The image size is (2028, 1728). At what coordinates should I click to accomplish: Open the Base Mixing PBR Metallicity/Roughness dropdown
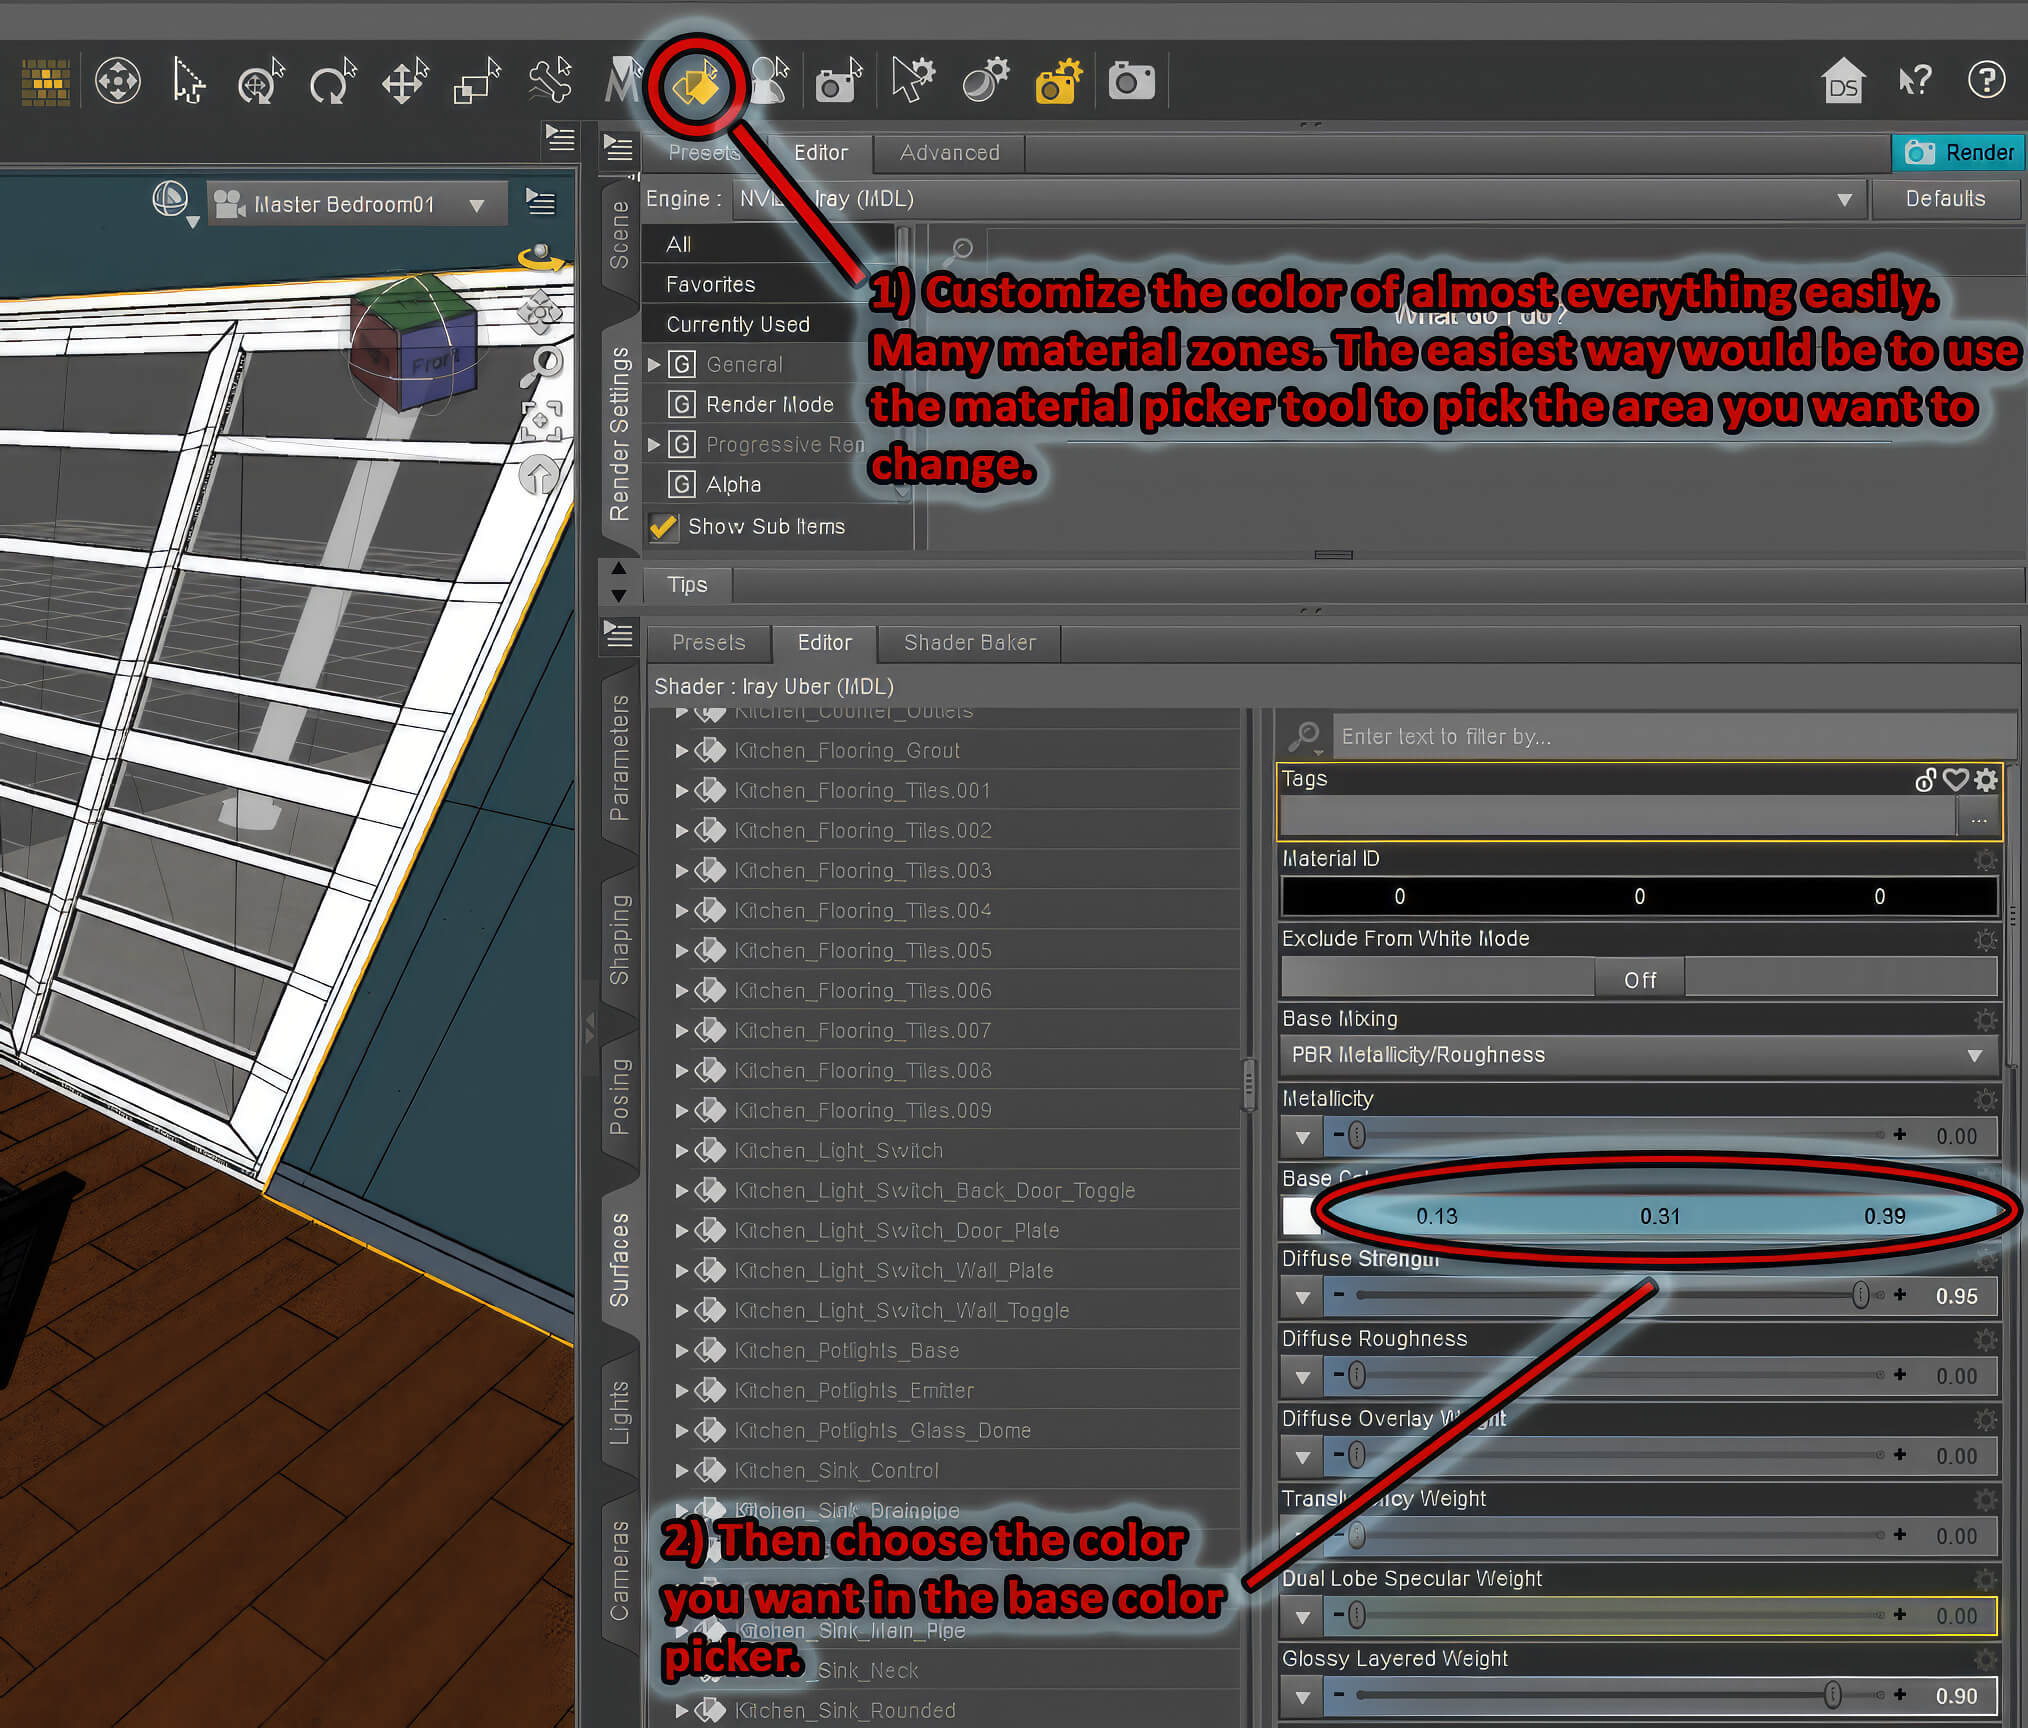pos(1638,1055)
